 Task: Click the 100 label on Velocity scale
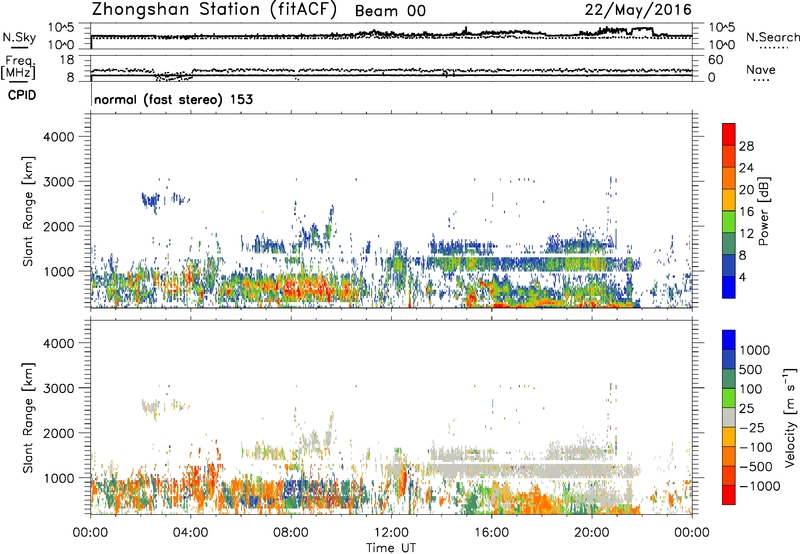pos(751,389)
